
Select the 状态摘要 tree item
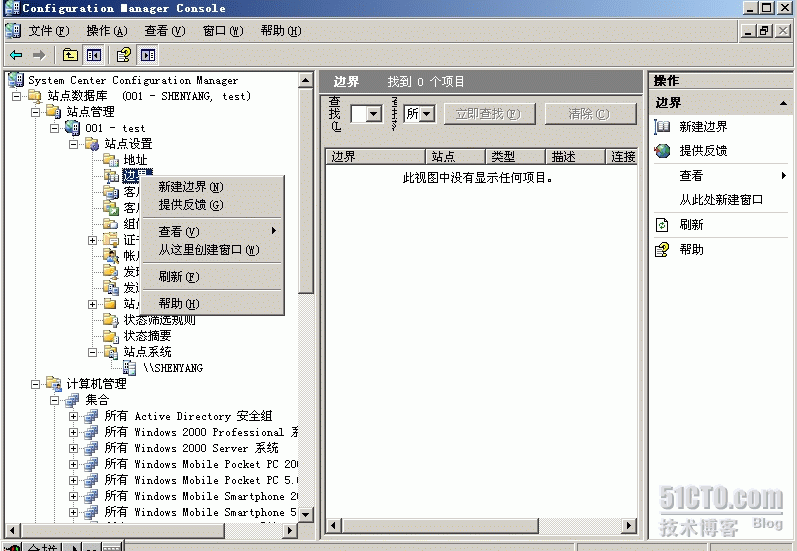(x=147, y=336)
